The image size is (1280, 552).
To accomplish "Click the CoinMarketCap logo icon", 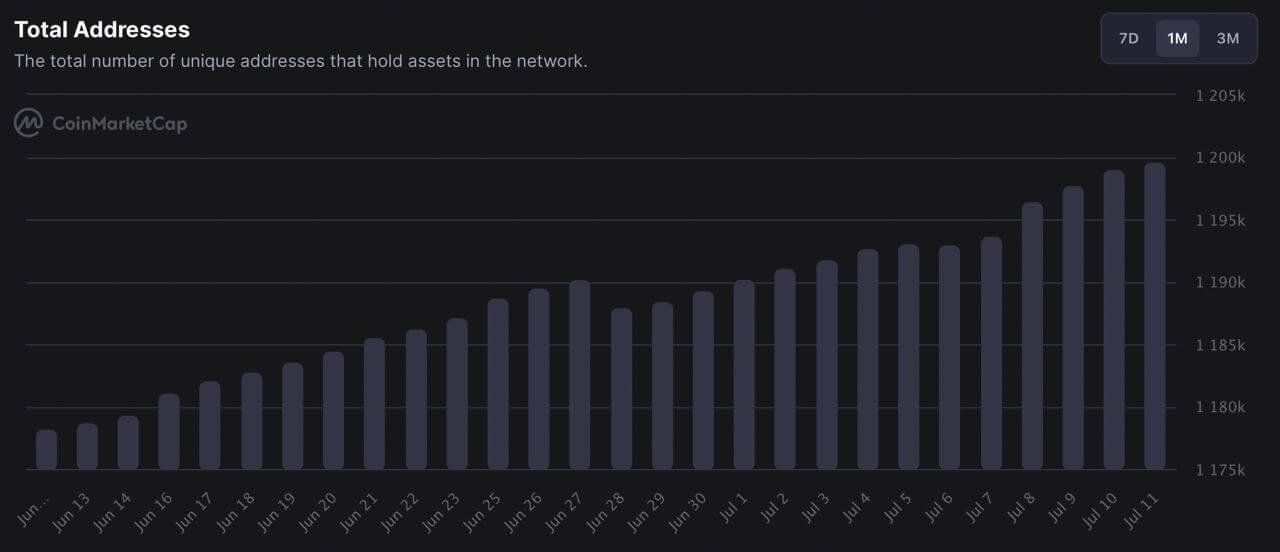I will click(x=28, y=123).
